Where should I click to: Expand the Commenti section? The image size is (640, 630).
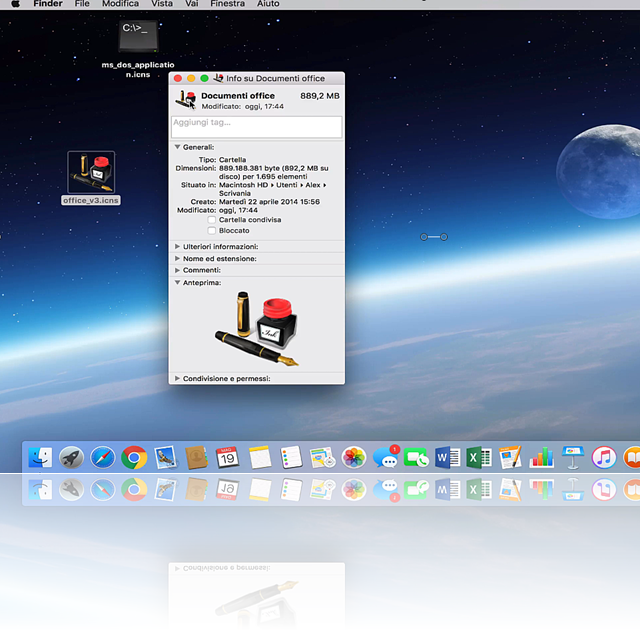coord(178,270)
